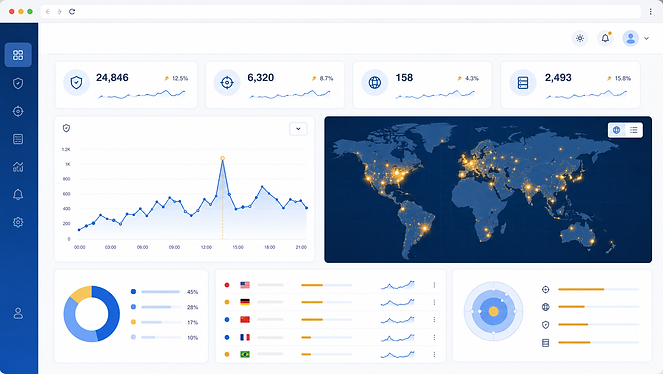Open browser three-dot menu
The height and width of the screenshot is (374, 663).
tap(651, 11)
